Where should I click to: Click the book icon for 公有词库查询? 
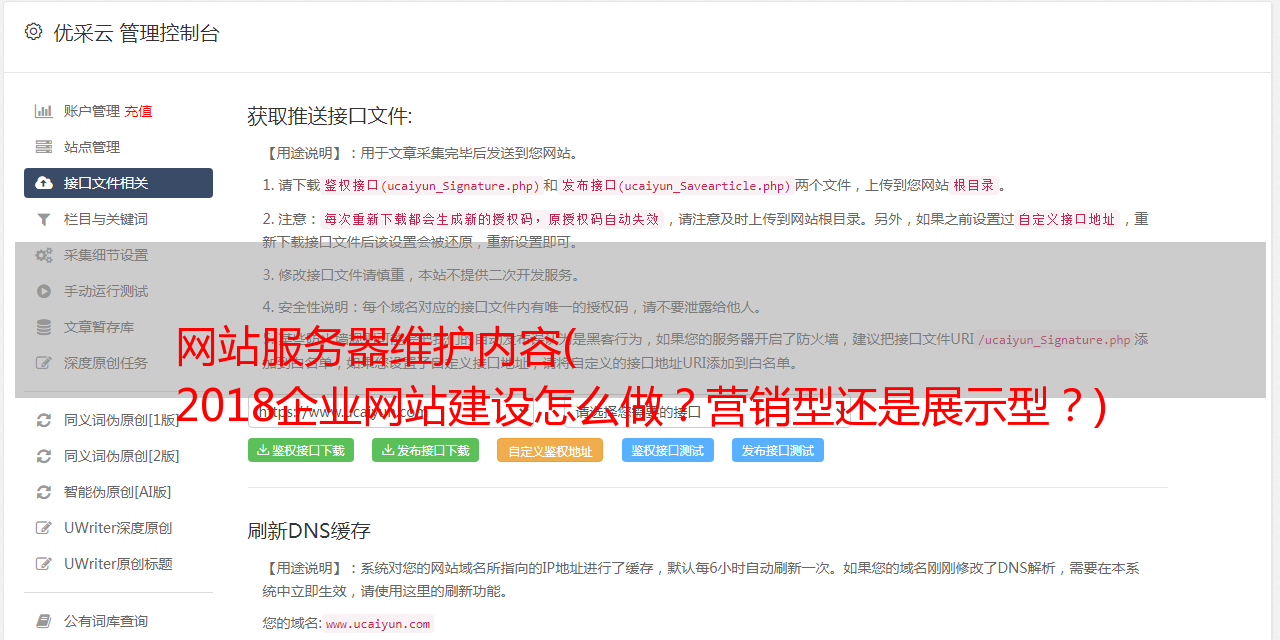tap(44, 621)
